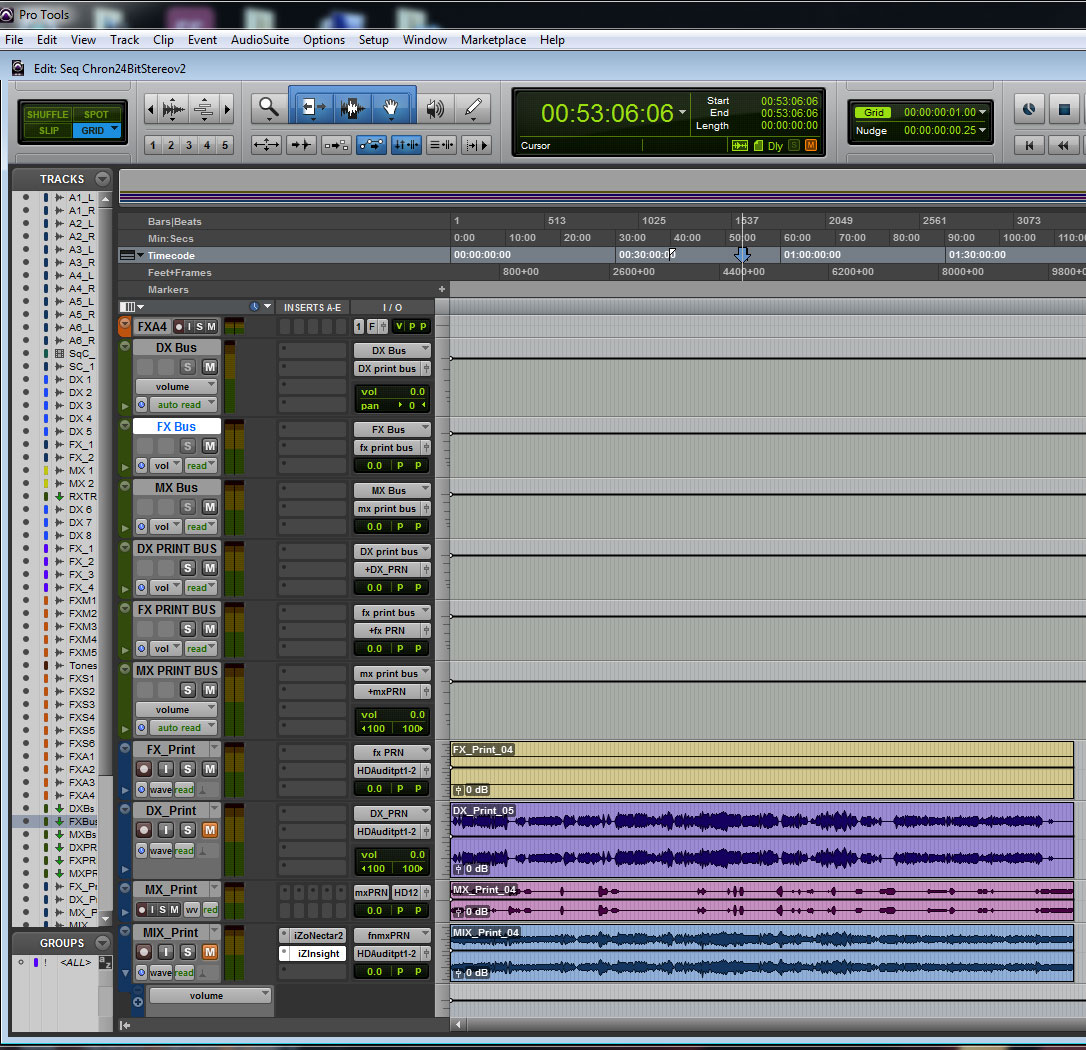Enable Slip edit mode

coord(48,130)
